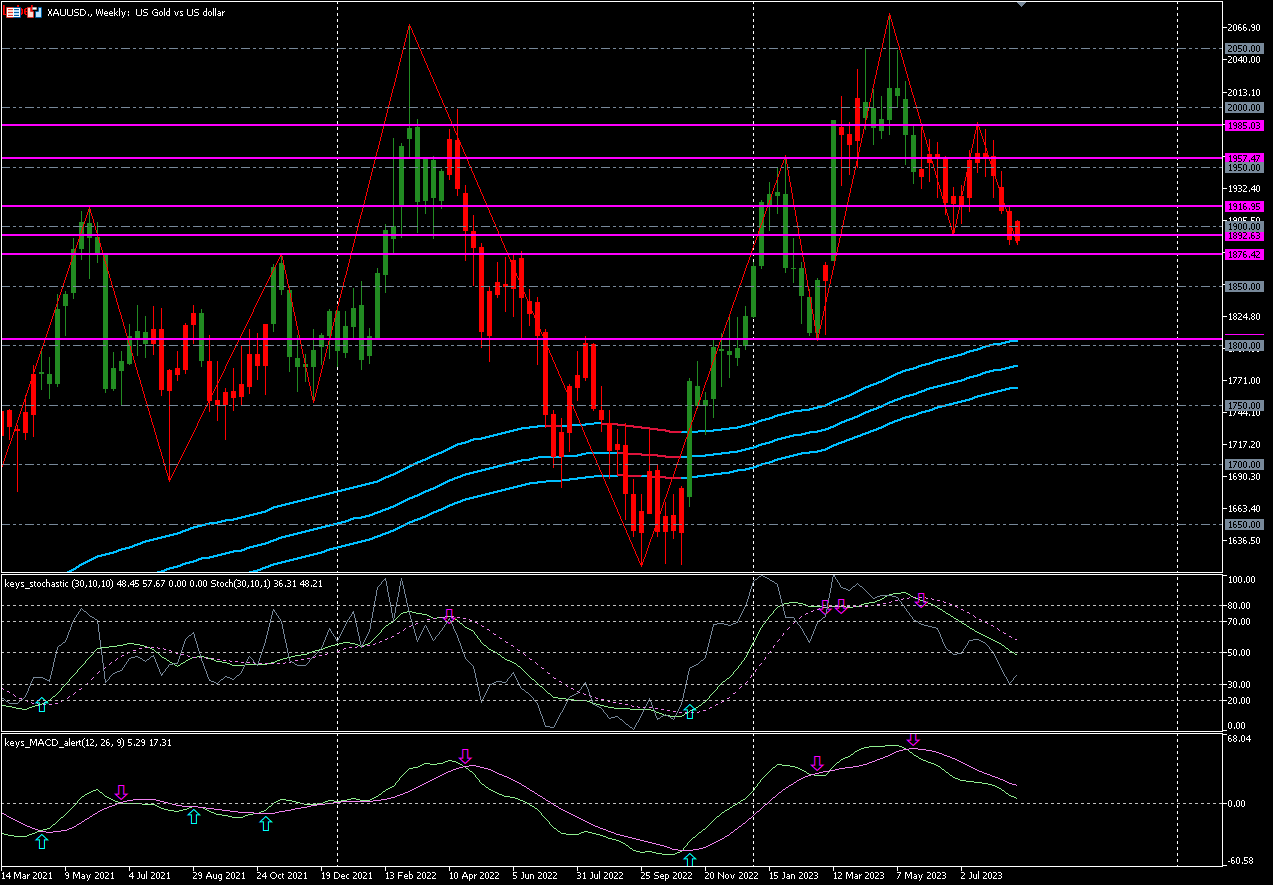Click the magenta stochastic arrow near May 2023
This screenshot has width=1273, height=885.
tap(922, 599)
